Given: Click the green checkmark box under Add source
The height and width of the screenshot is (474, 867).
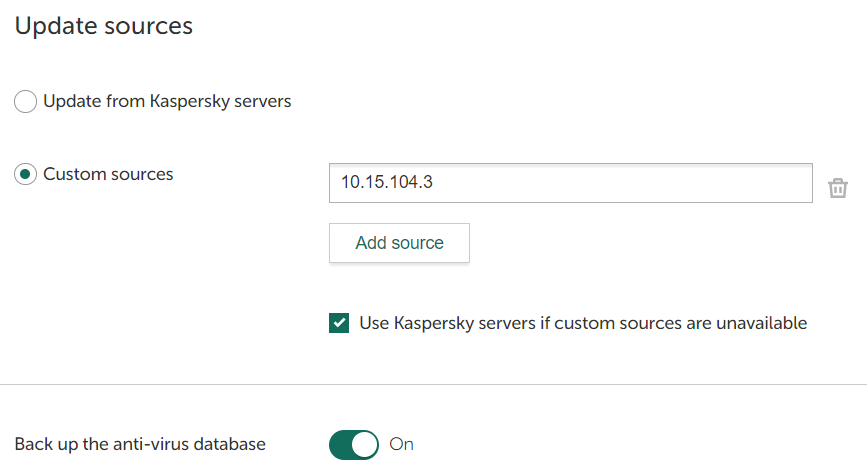Looking at the screenshot, I should (339, 323).
